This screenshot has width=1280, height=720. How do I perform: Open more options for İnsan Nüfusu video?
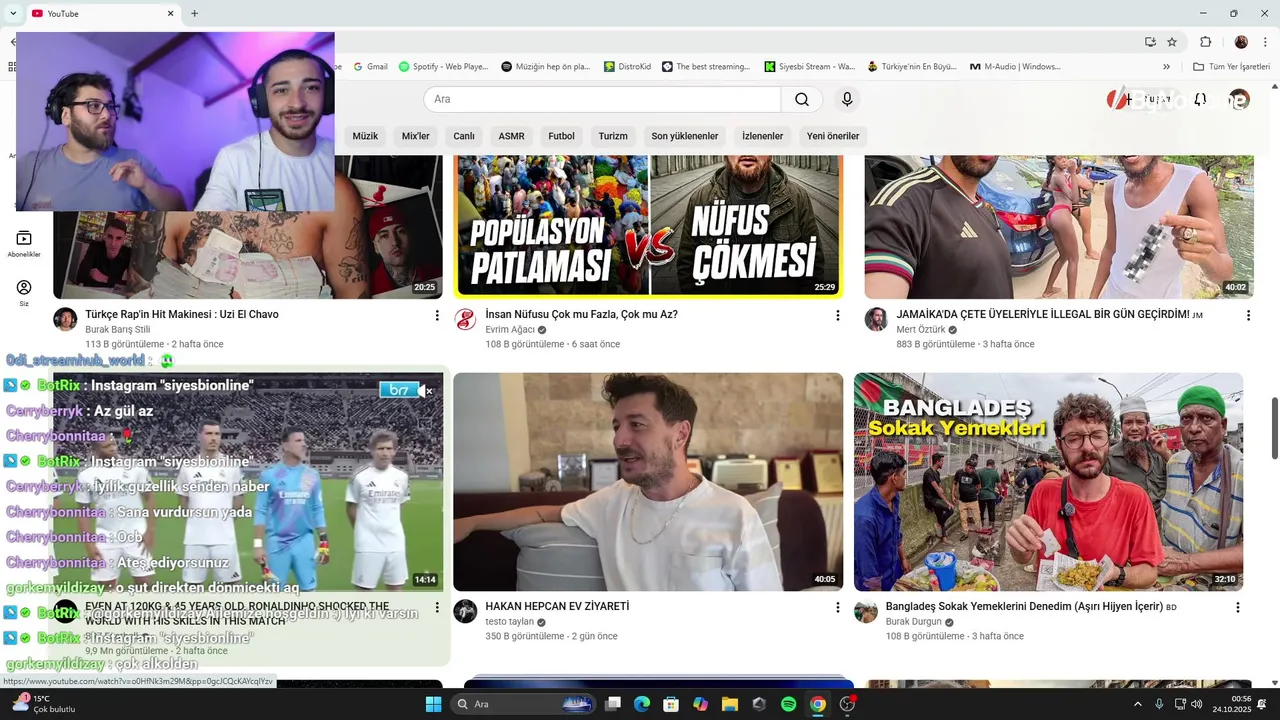[837, 315]
